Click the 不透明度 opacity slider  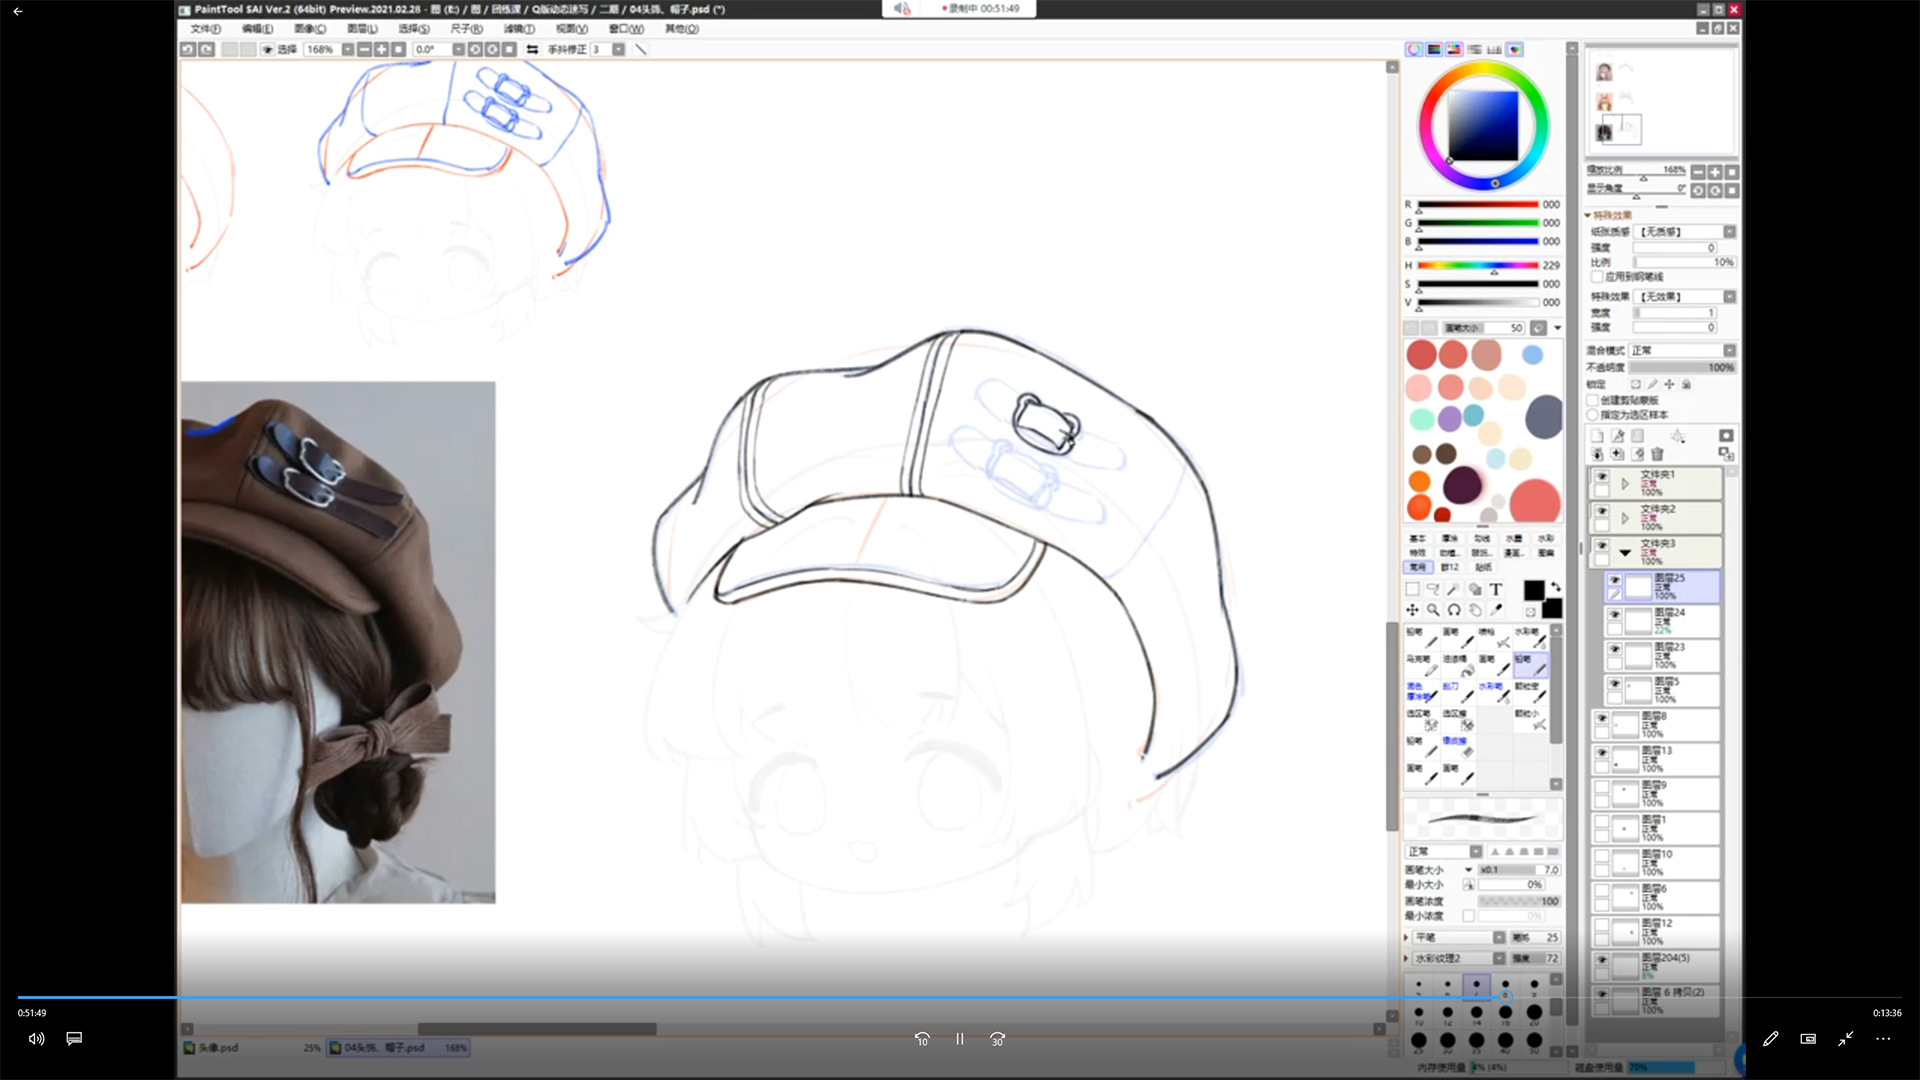pos(1683,368)
